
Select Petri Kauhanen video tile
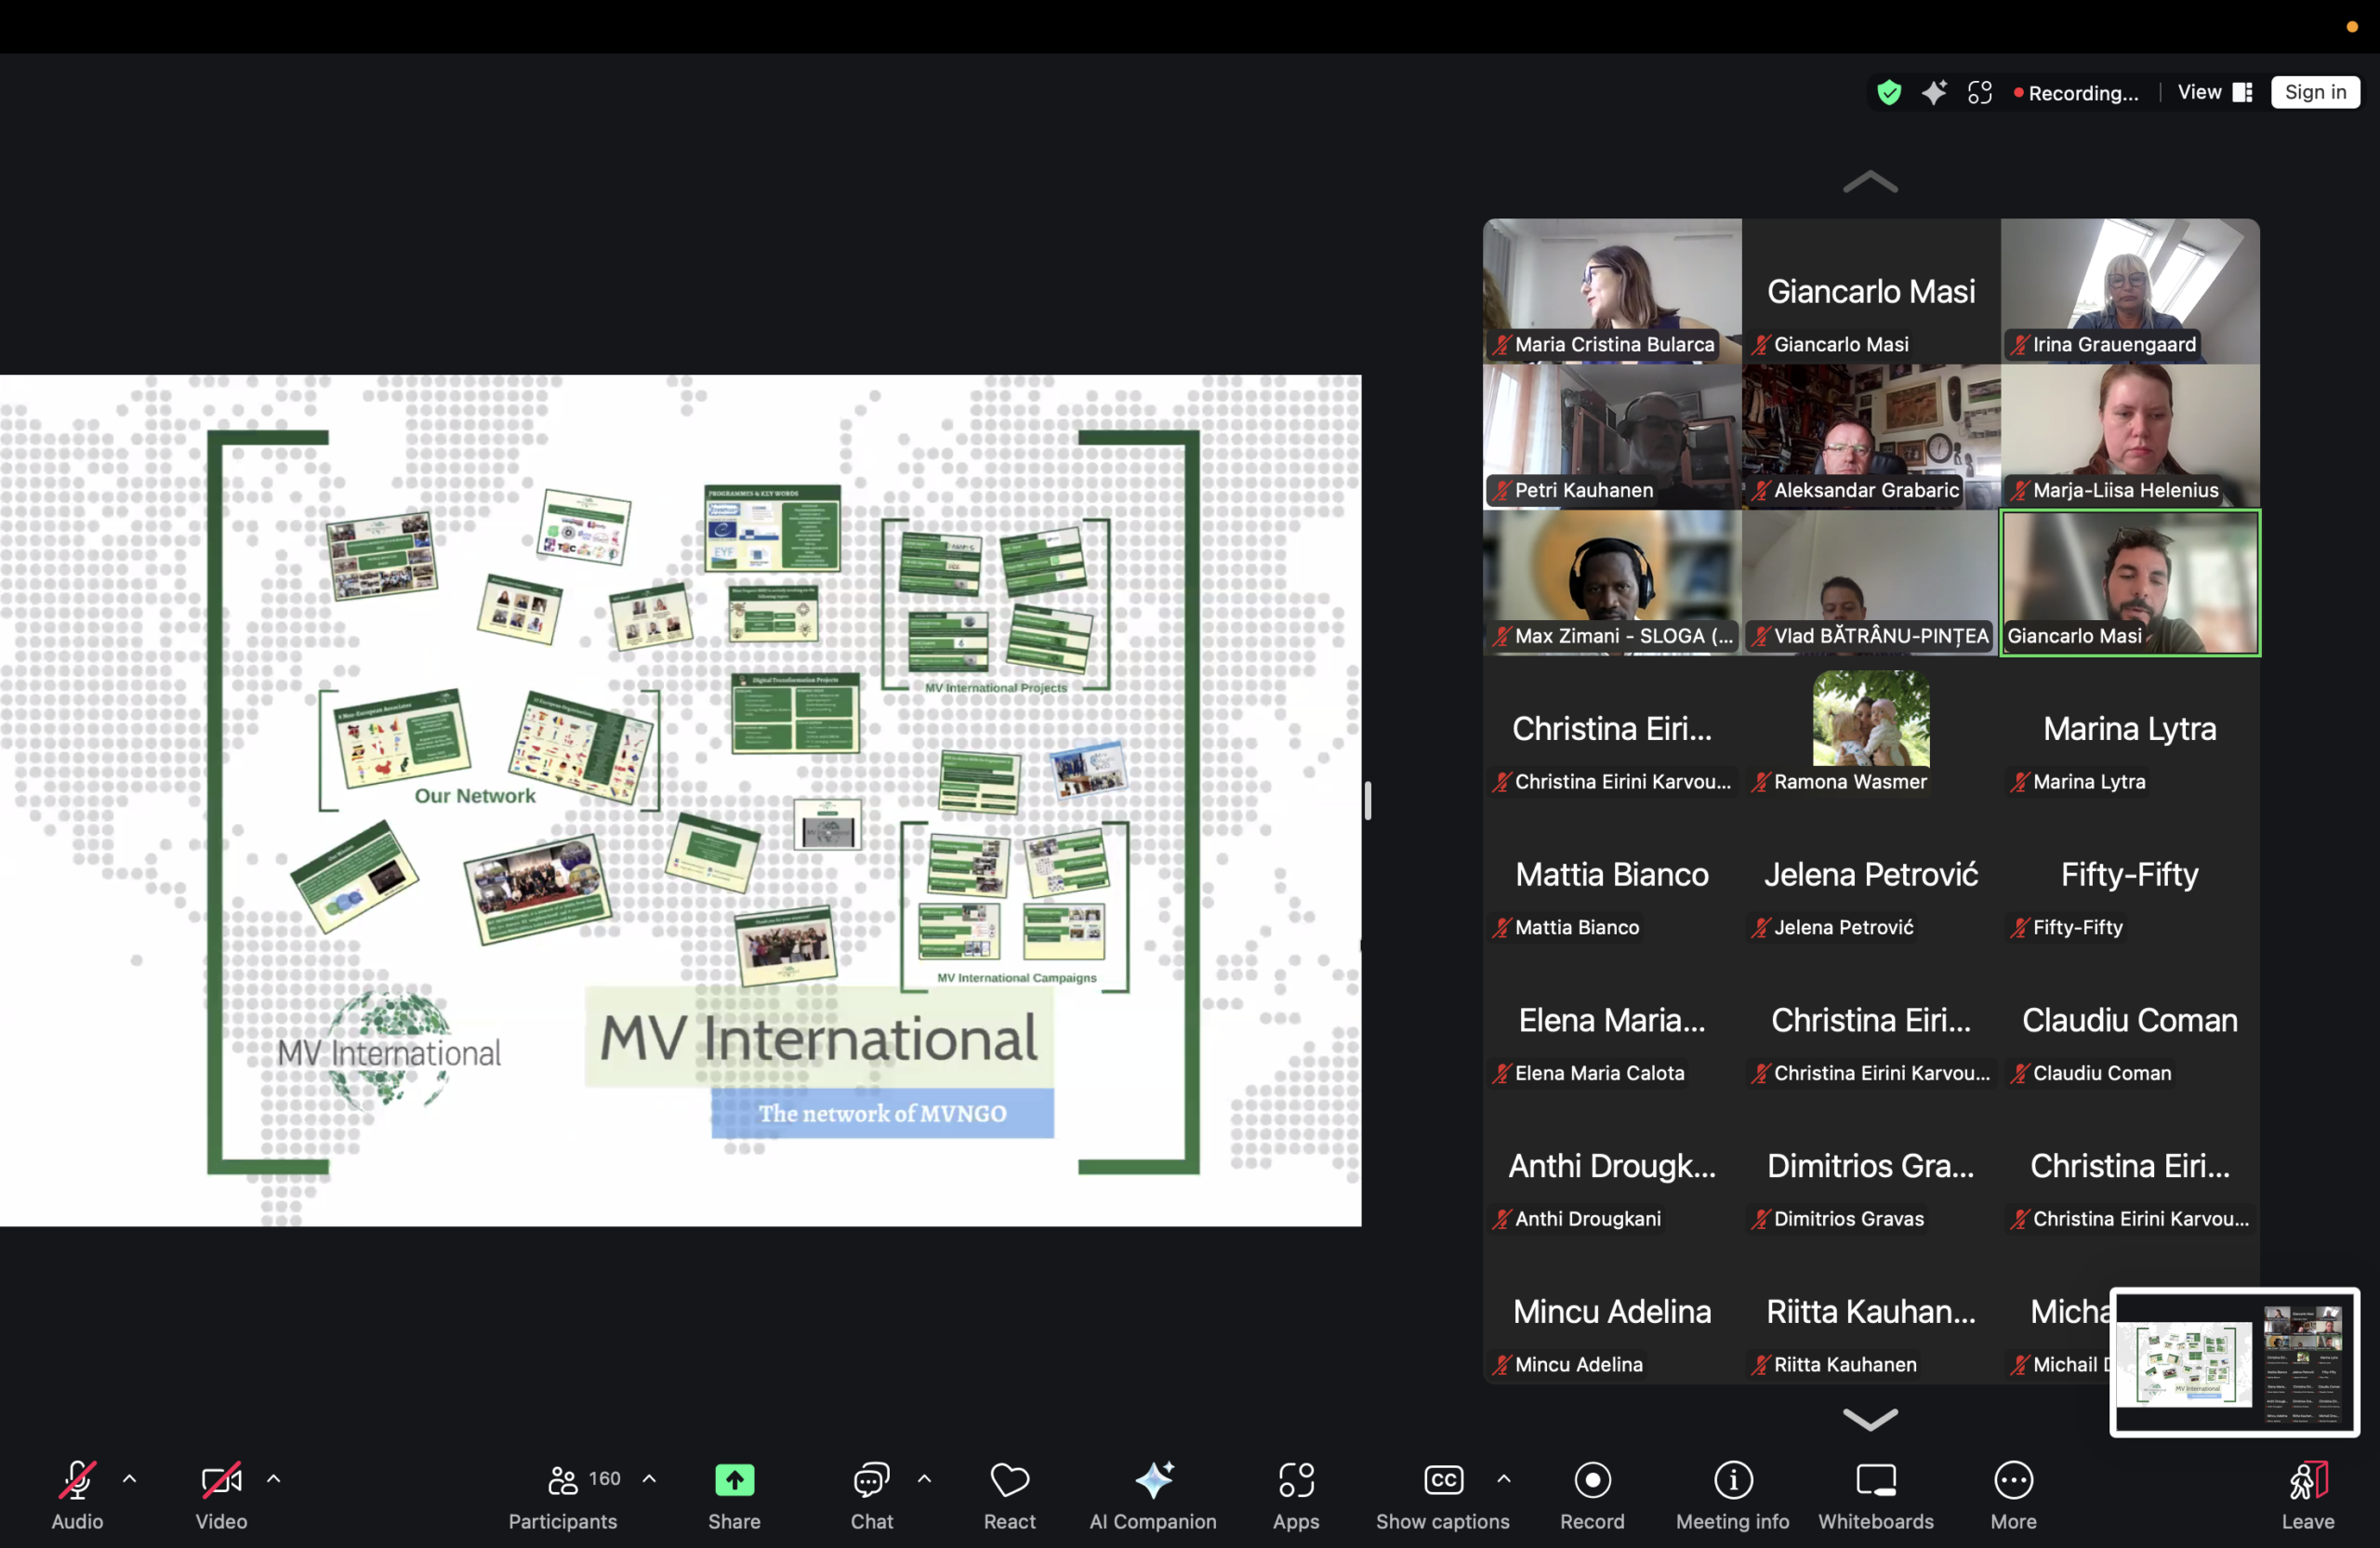point(1612,437)
